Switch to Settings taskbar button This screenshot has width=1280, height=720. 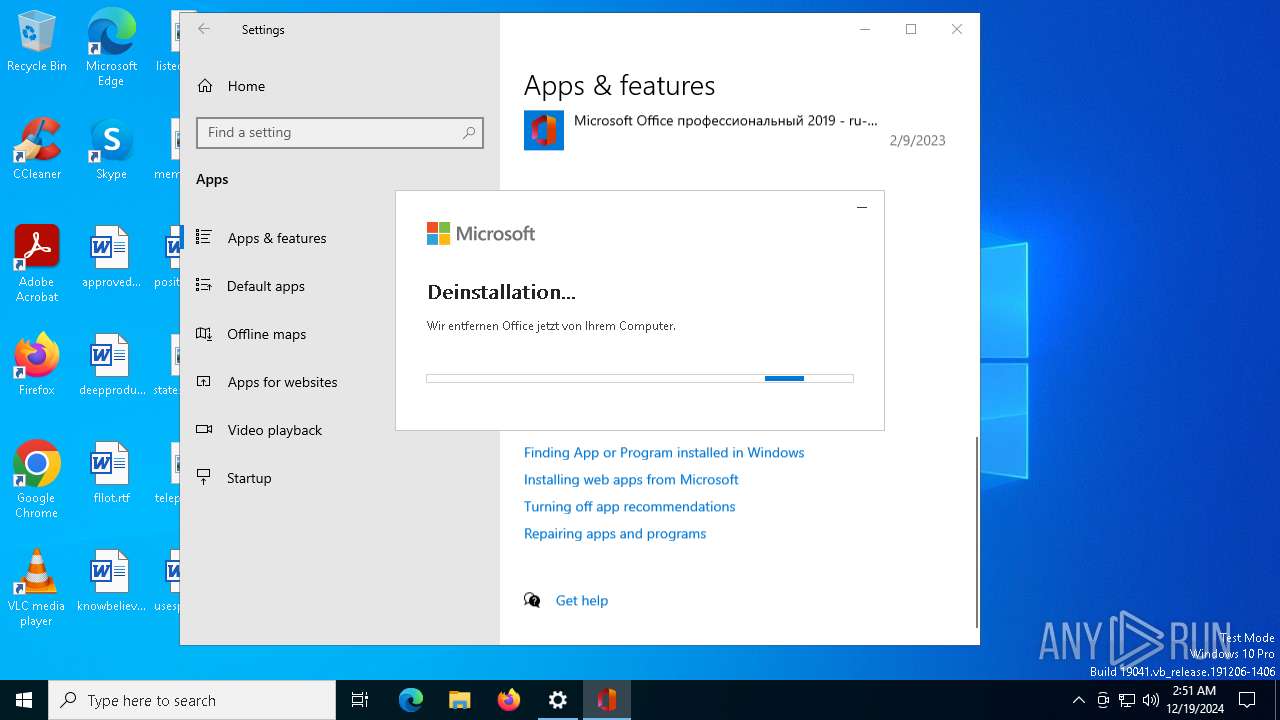click(558, 700)
